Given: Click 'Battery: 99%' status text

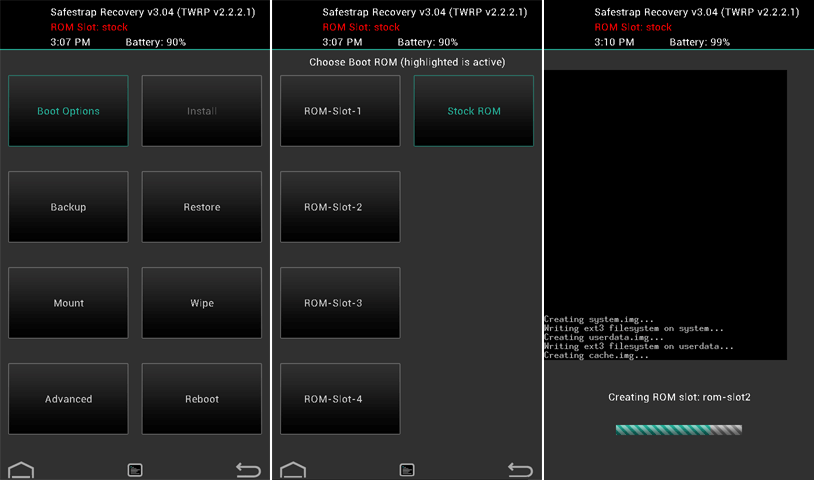Looking at the screenshot, I should point(700,42).
